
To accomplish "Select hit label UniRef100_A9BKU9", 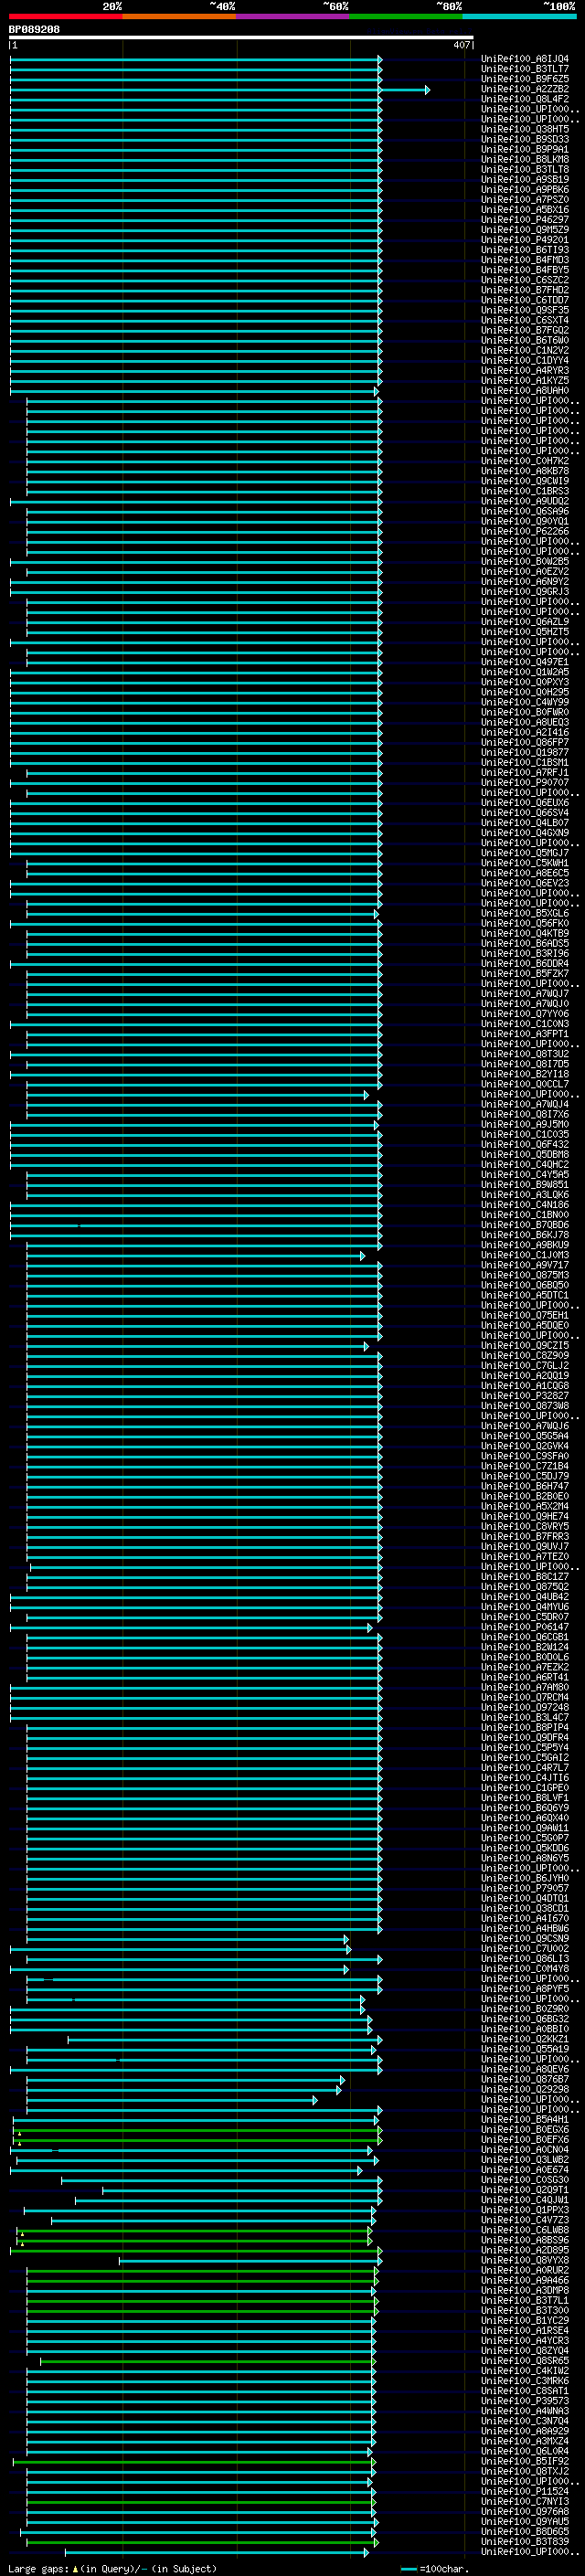I will click(524, 1244).
